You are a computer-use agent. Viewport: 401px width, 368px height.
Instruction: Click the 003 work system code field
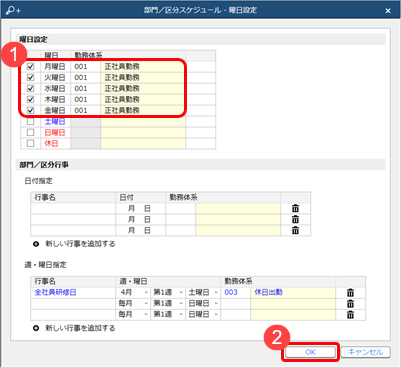pos(235,292)
